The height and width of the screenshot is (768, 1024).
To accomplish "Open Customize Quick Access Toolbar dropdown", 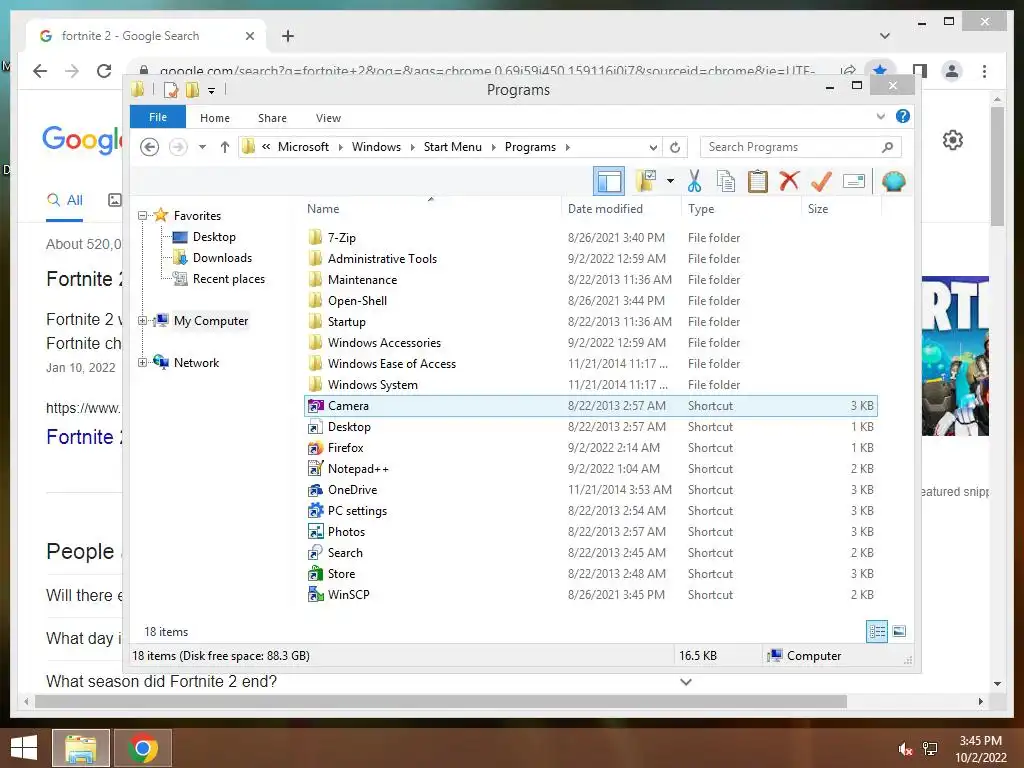I will click(x=212, y=91).
